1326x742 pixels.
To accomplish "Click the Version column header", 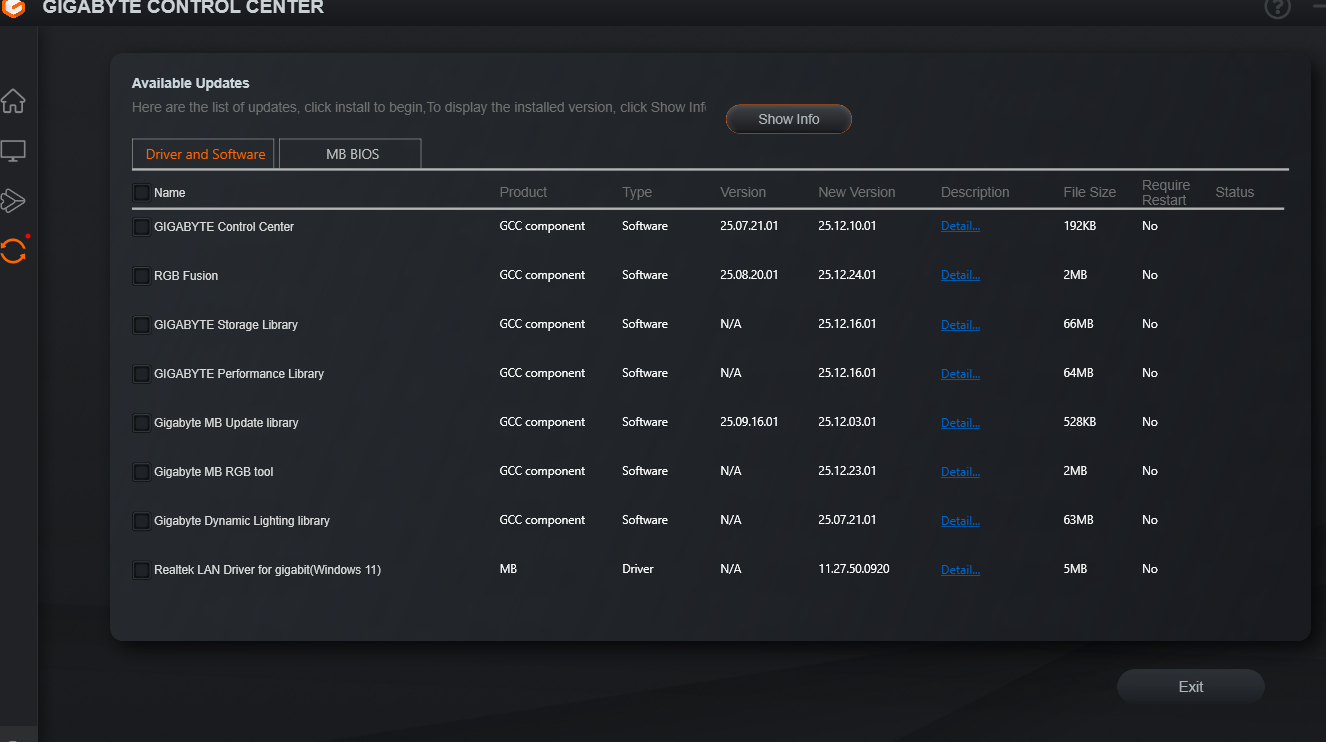I will tap(743, 192).
